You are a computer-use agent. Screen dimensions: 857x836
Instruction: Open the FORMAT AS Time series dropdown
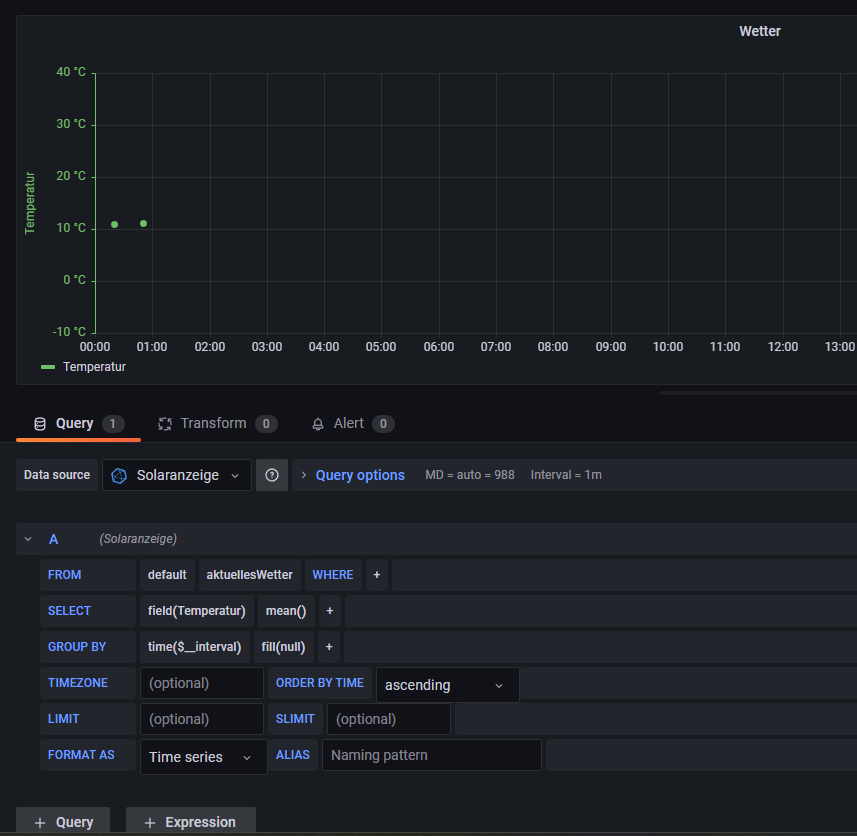202,757
